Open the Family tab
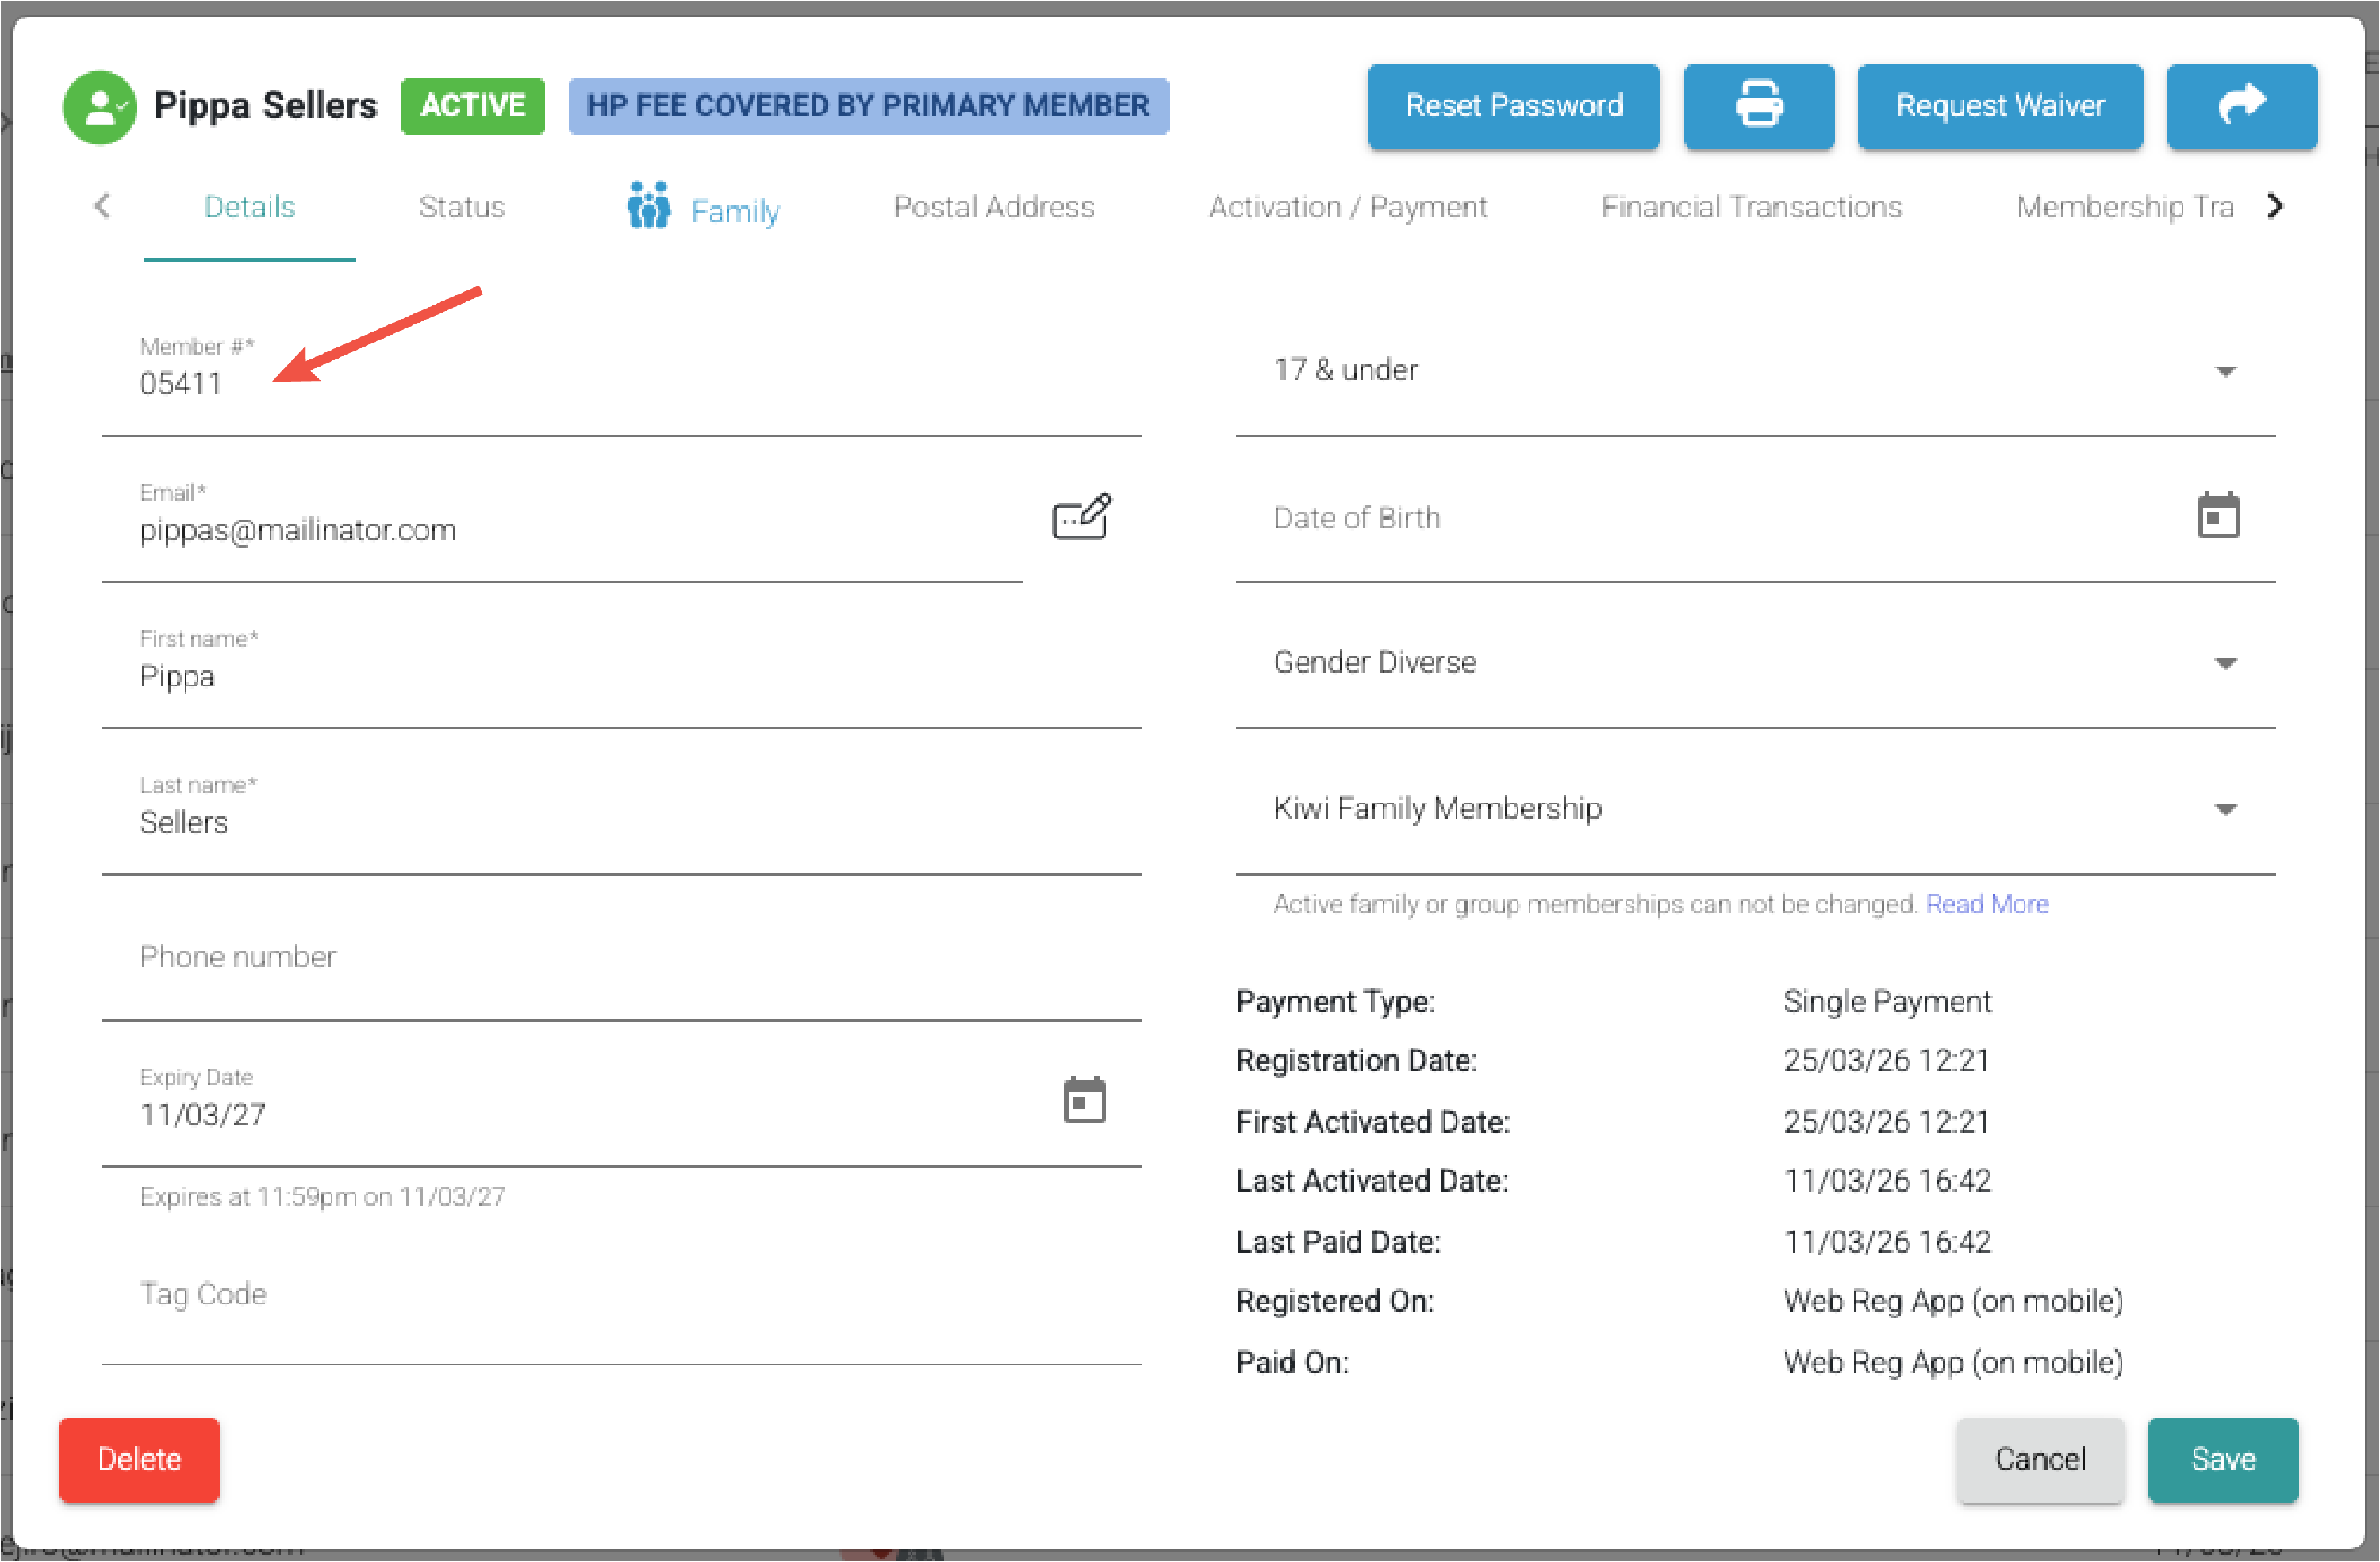Screen dimensions: 2380x1562 704,209
